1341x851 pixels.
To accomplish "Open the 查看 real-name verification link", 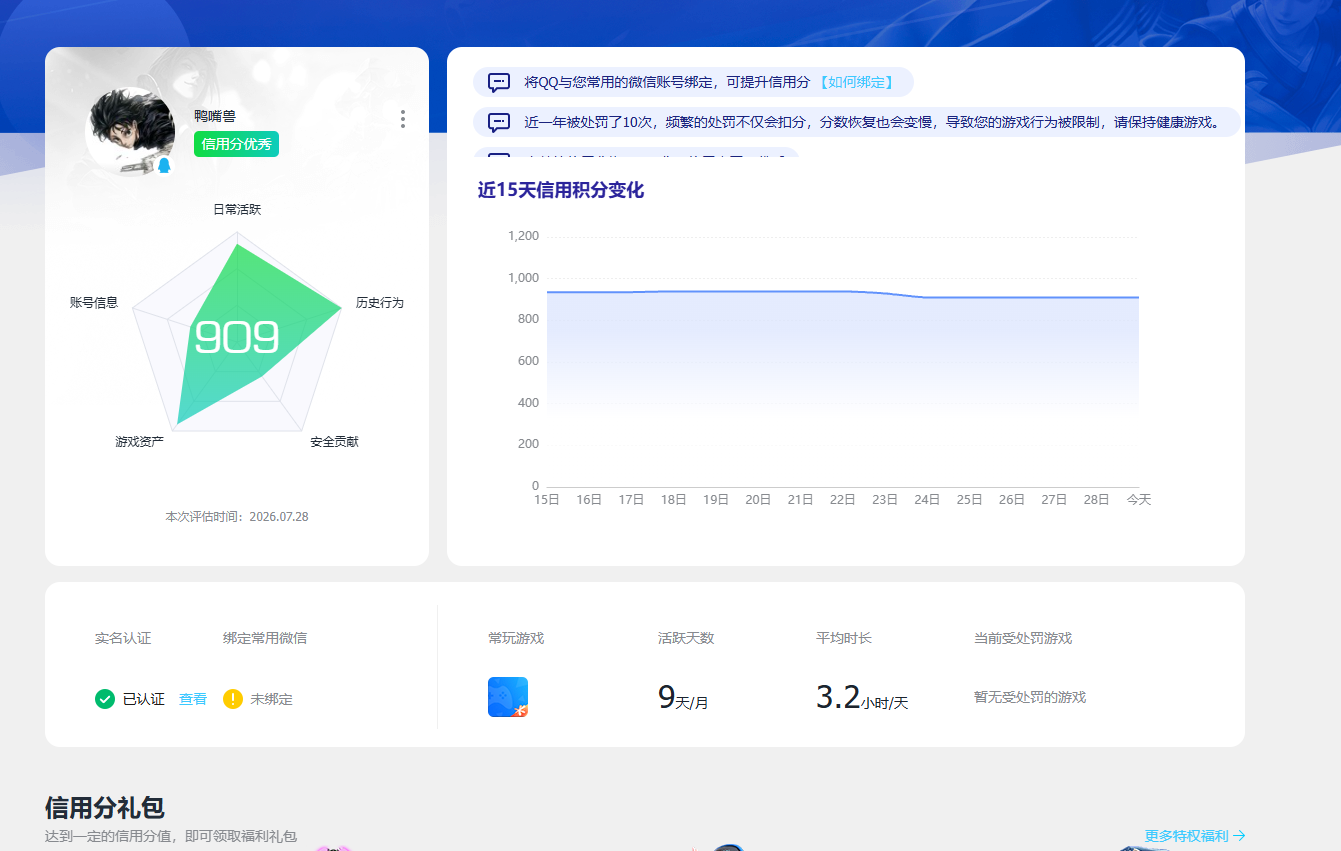I will (193, 699).
